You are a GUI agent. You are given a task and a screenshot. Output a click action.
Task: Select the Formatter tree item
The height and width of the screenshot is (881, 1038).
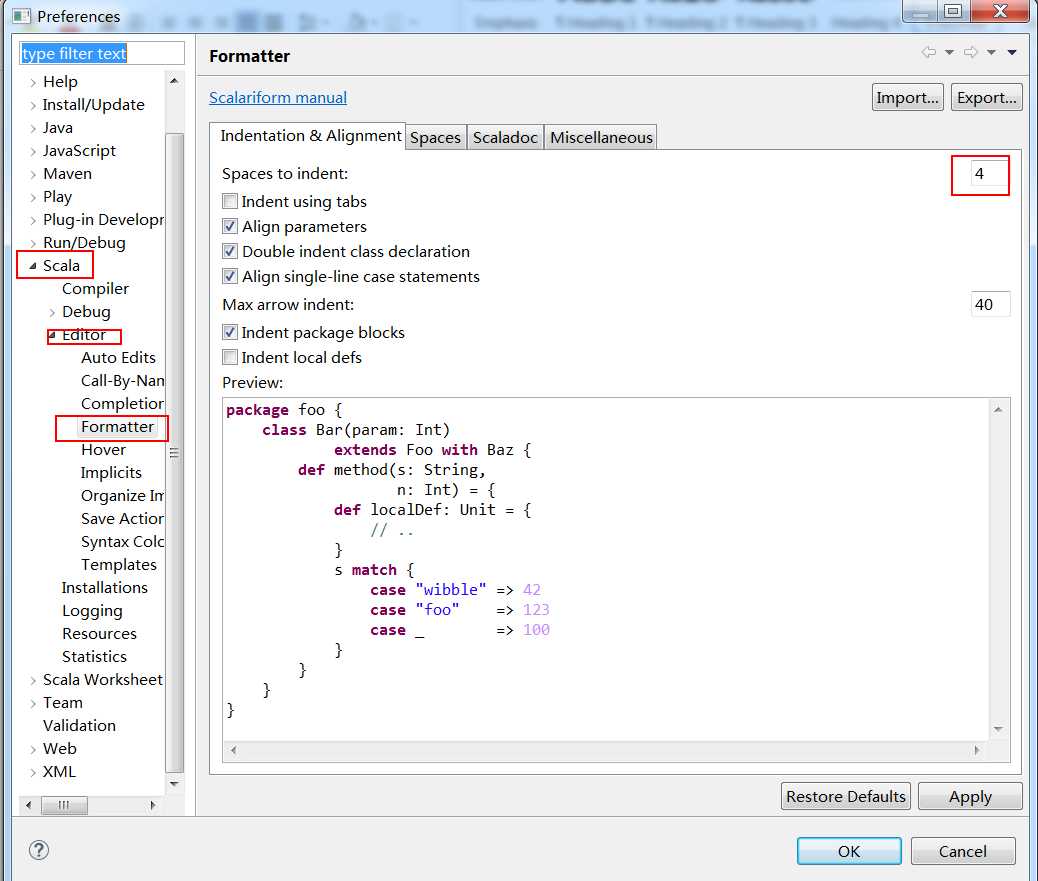117,426
